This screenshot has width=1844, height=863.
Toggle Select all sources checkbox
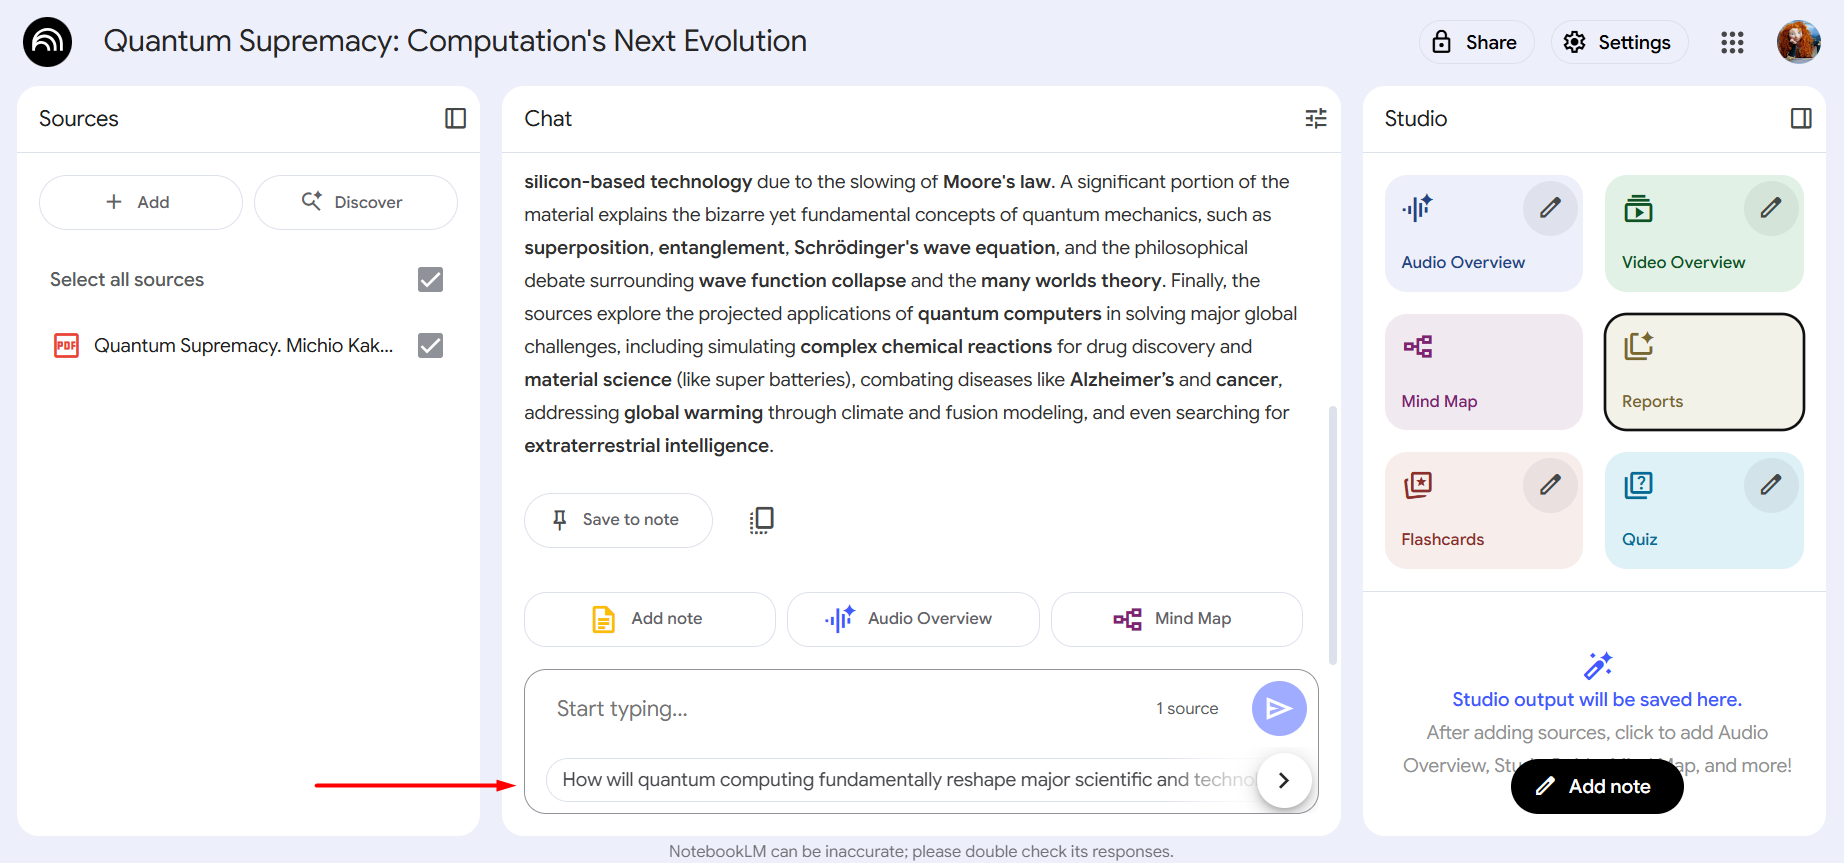click(430, 280)
